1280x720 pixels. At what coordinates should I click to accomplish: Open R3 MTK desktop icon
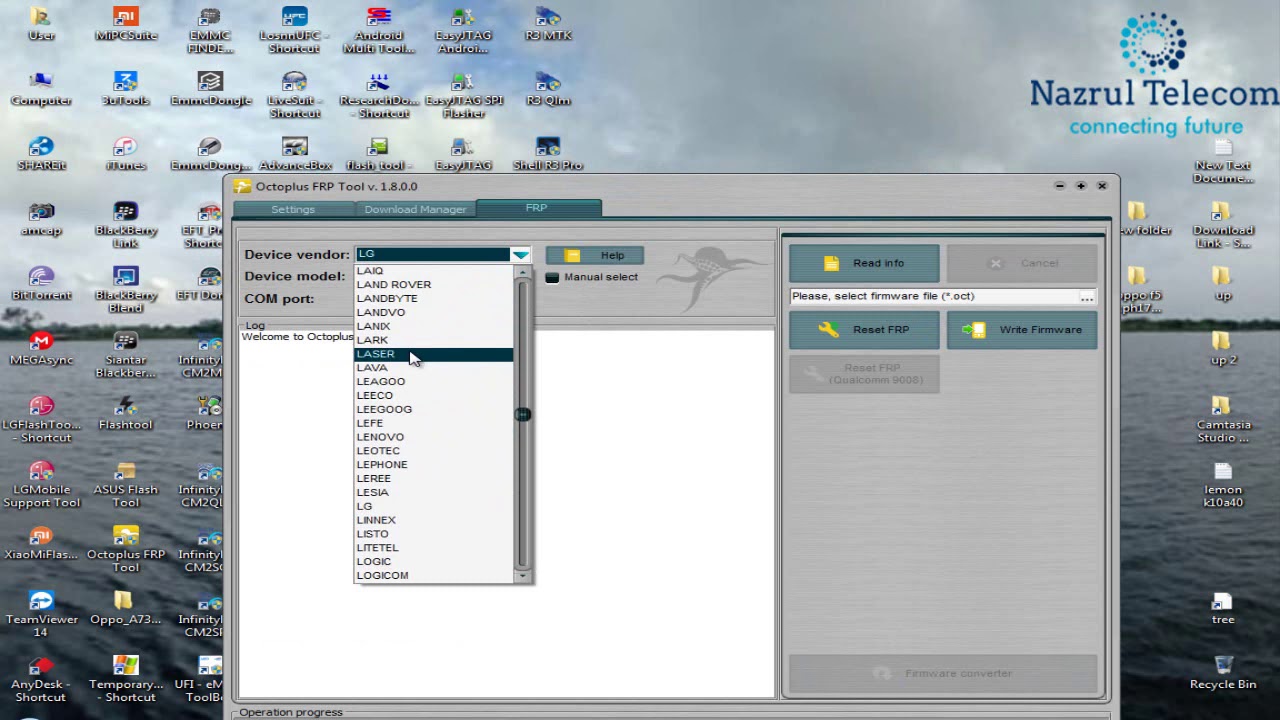[548, 24]
